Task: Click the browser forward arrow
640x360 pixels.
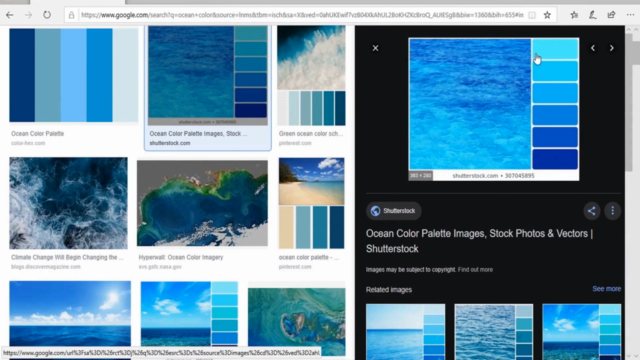Action: [28, 15]
